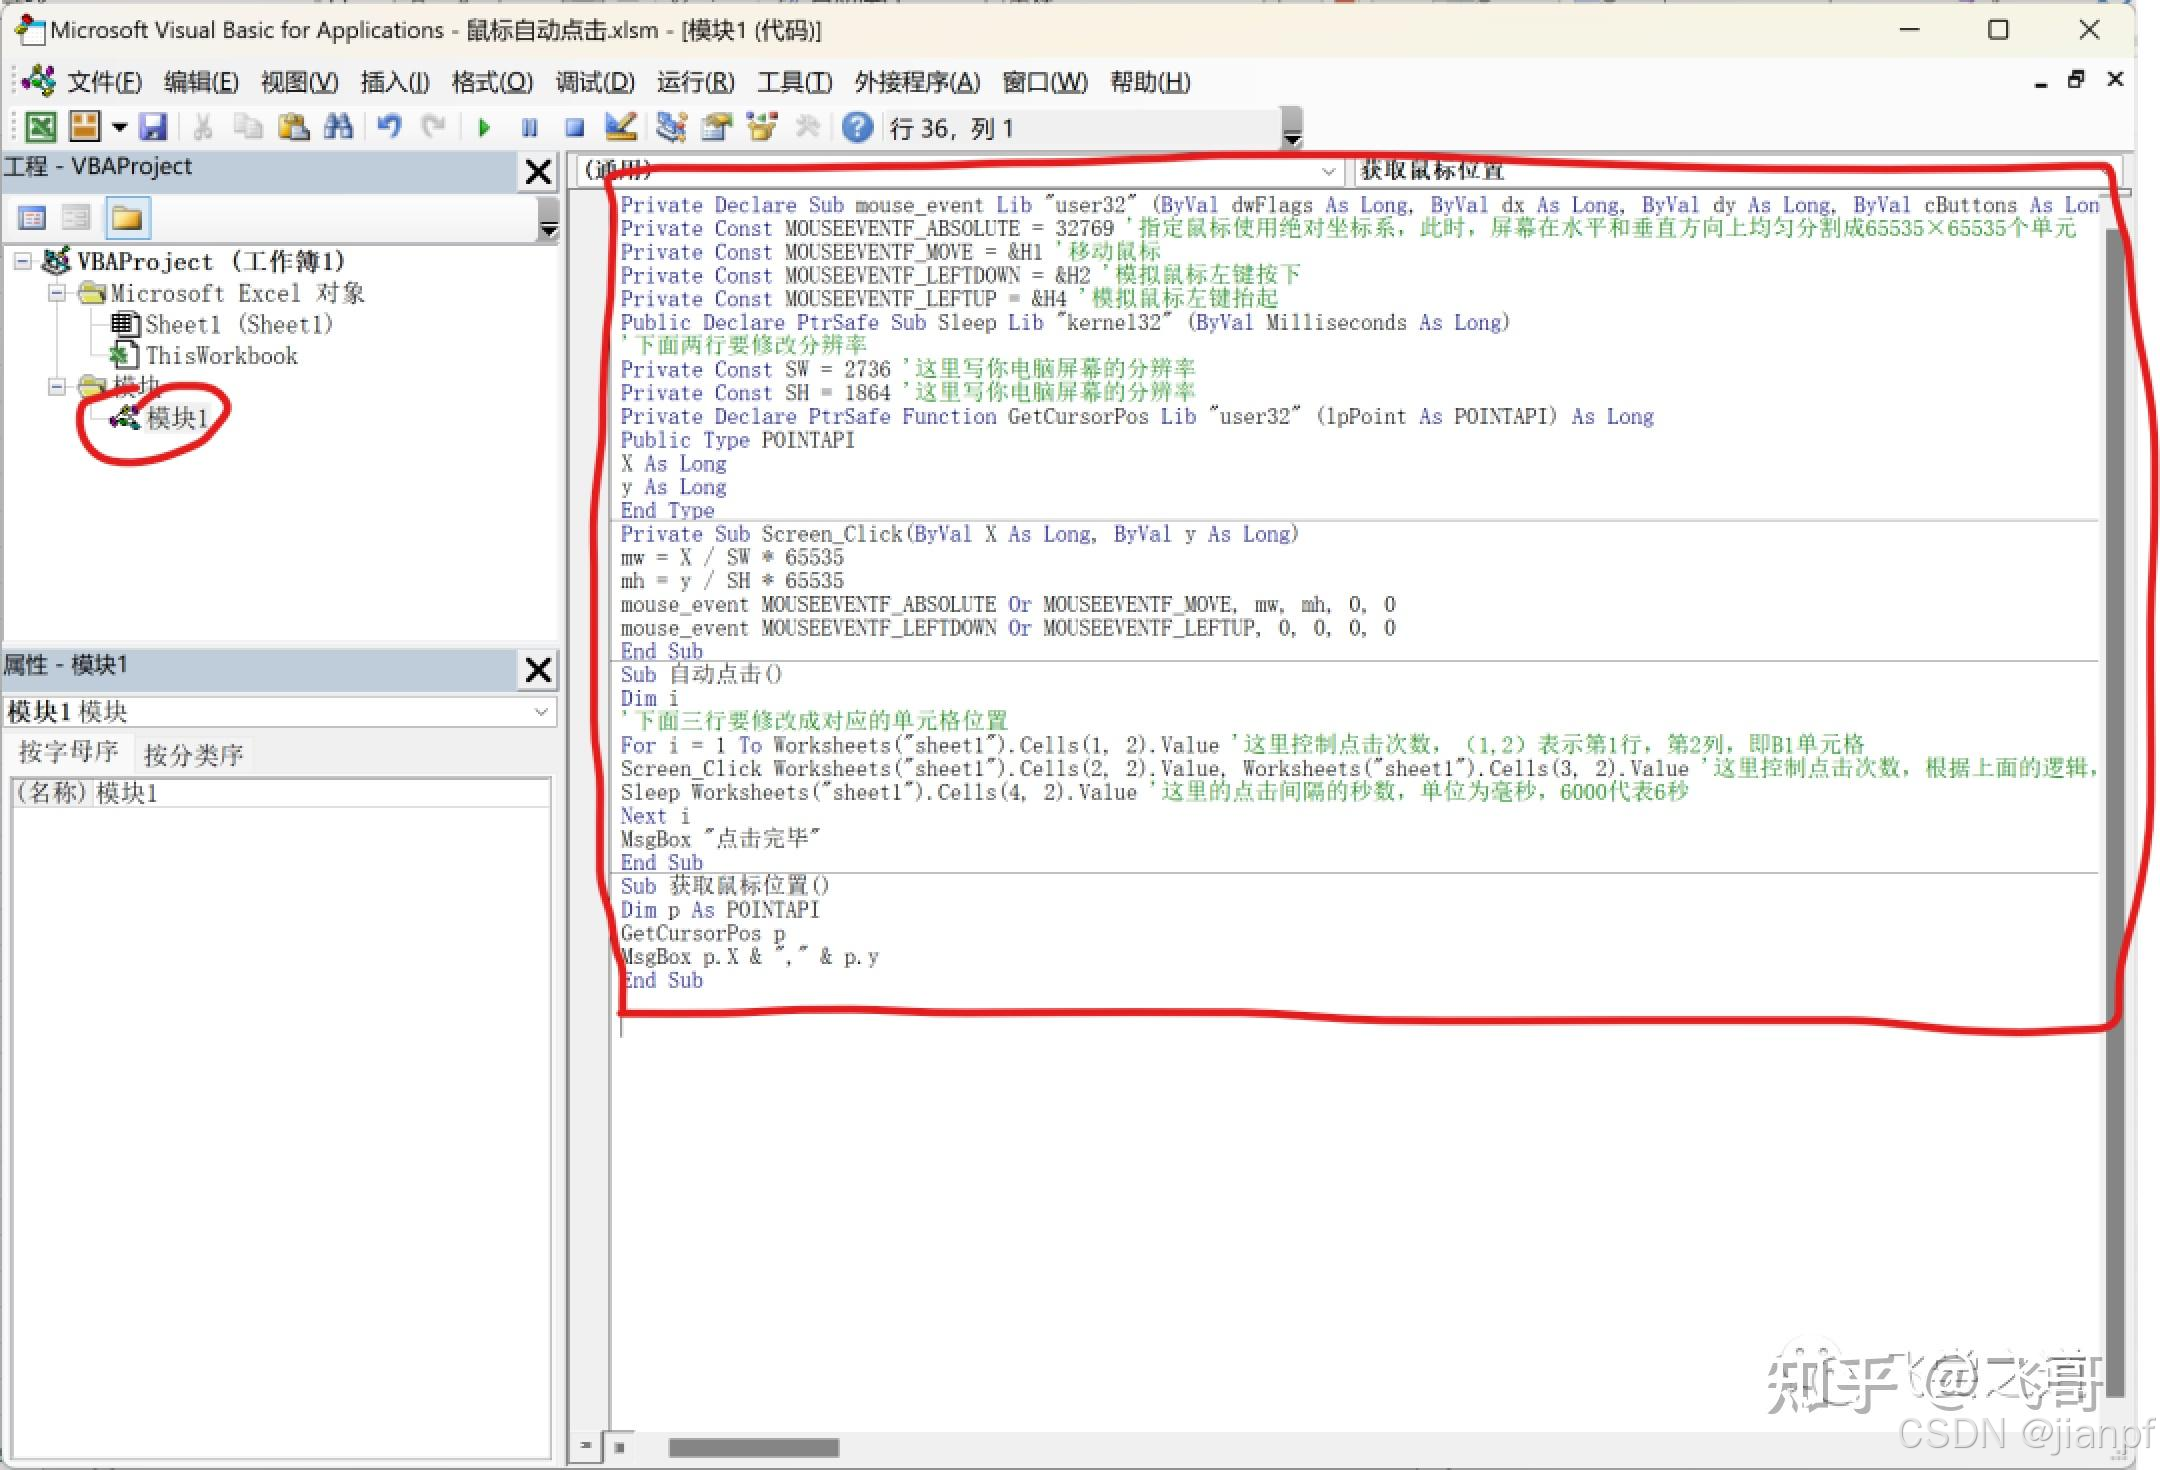2160x1470 pixels.
Task: Select ThisWorkbook in the project tree
Action: pos(221,356)
